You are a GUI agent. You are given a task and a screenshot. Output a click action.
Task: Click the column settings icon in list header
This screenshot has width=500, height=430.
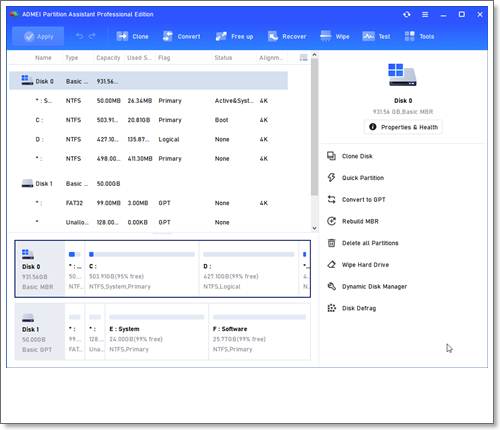coord(303,58)
